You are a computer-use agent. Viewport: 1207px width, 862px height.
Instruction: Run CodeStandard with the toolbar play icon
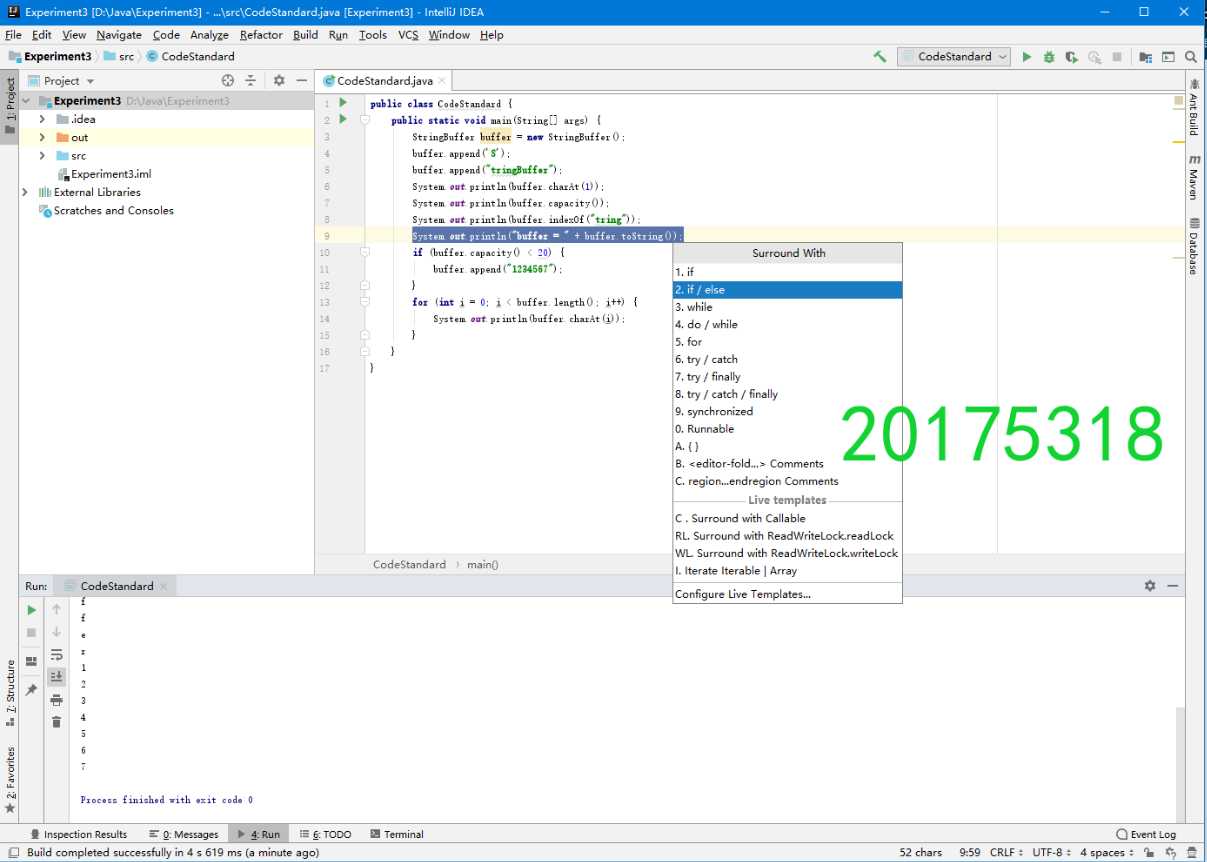point(1026,57)
